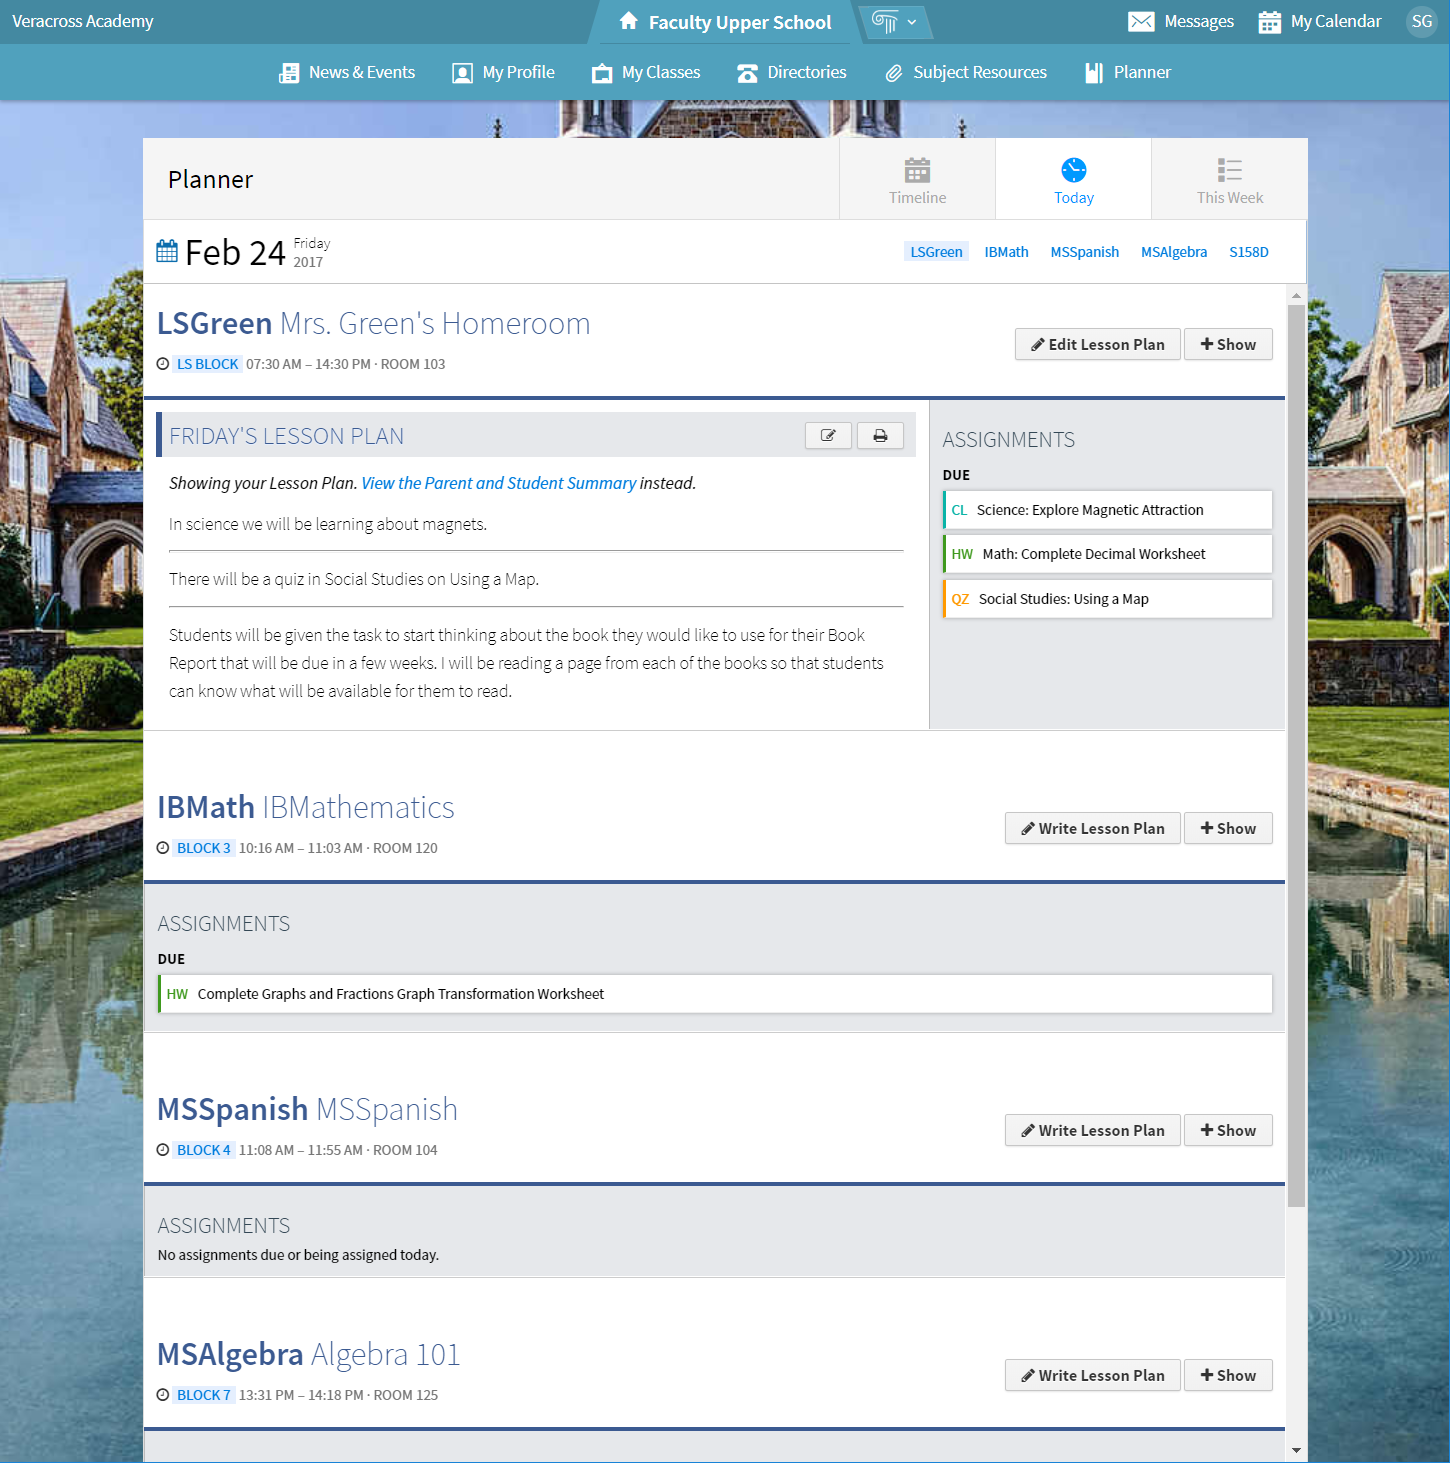The width and height of the screenshot is (1450, 1463).
Task: Click Edit Lesson Plan for LSGreen
Action: (x=1097, y=344)
